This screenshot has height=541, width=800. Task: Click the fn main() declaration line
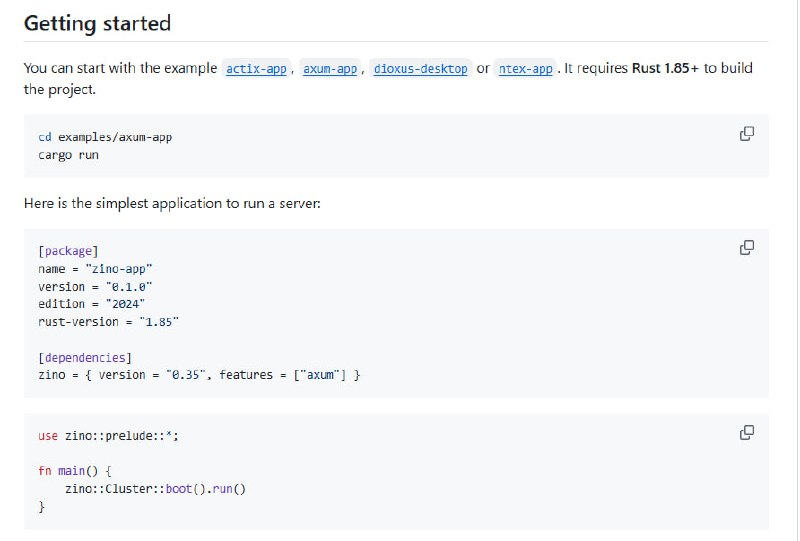(x=76, y=471)
